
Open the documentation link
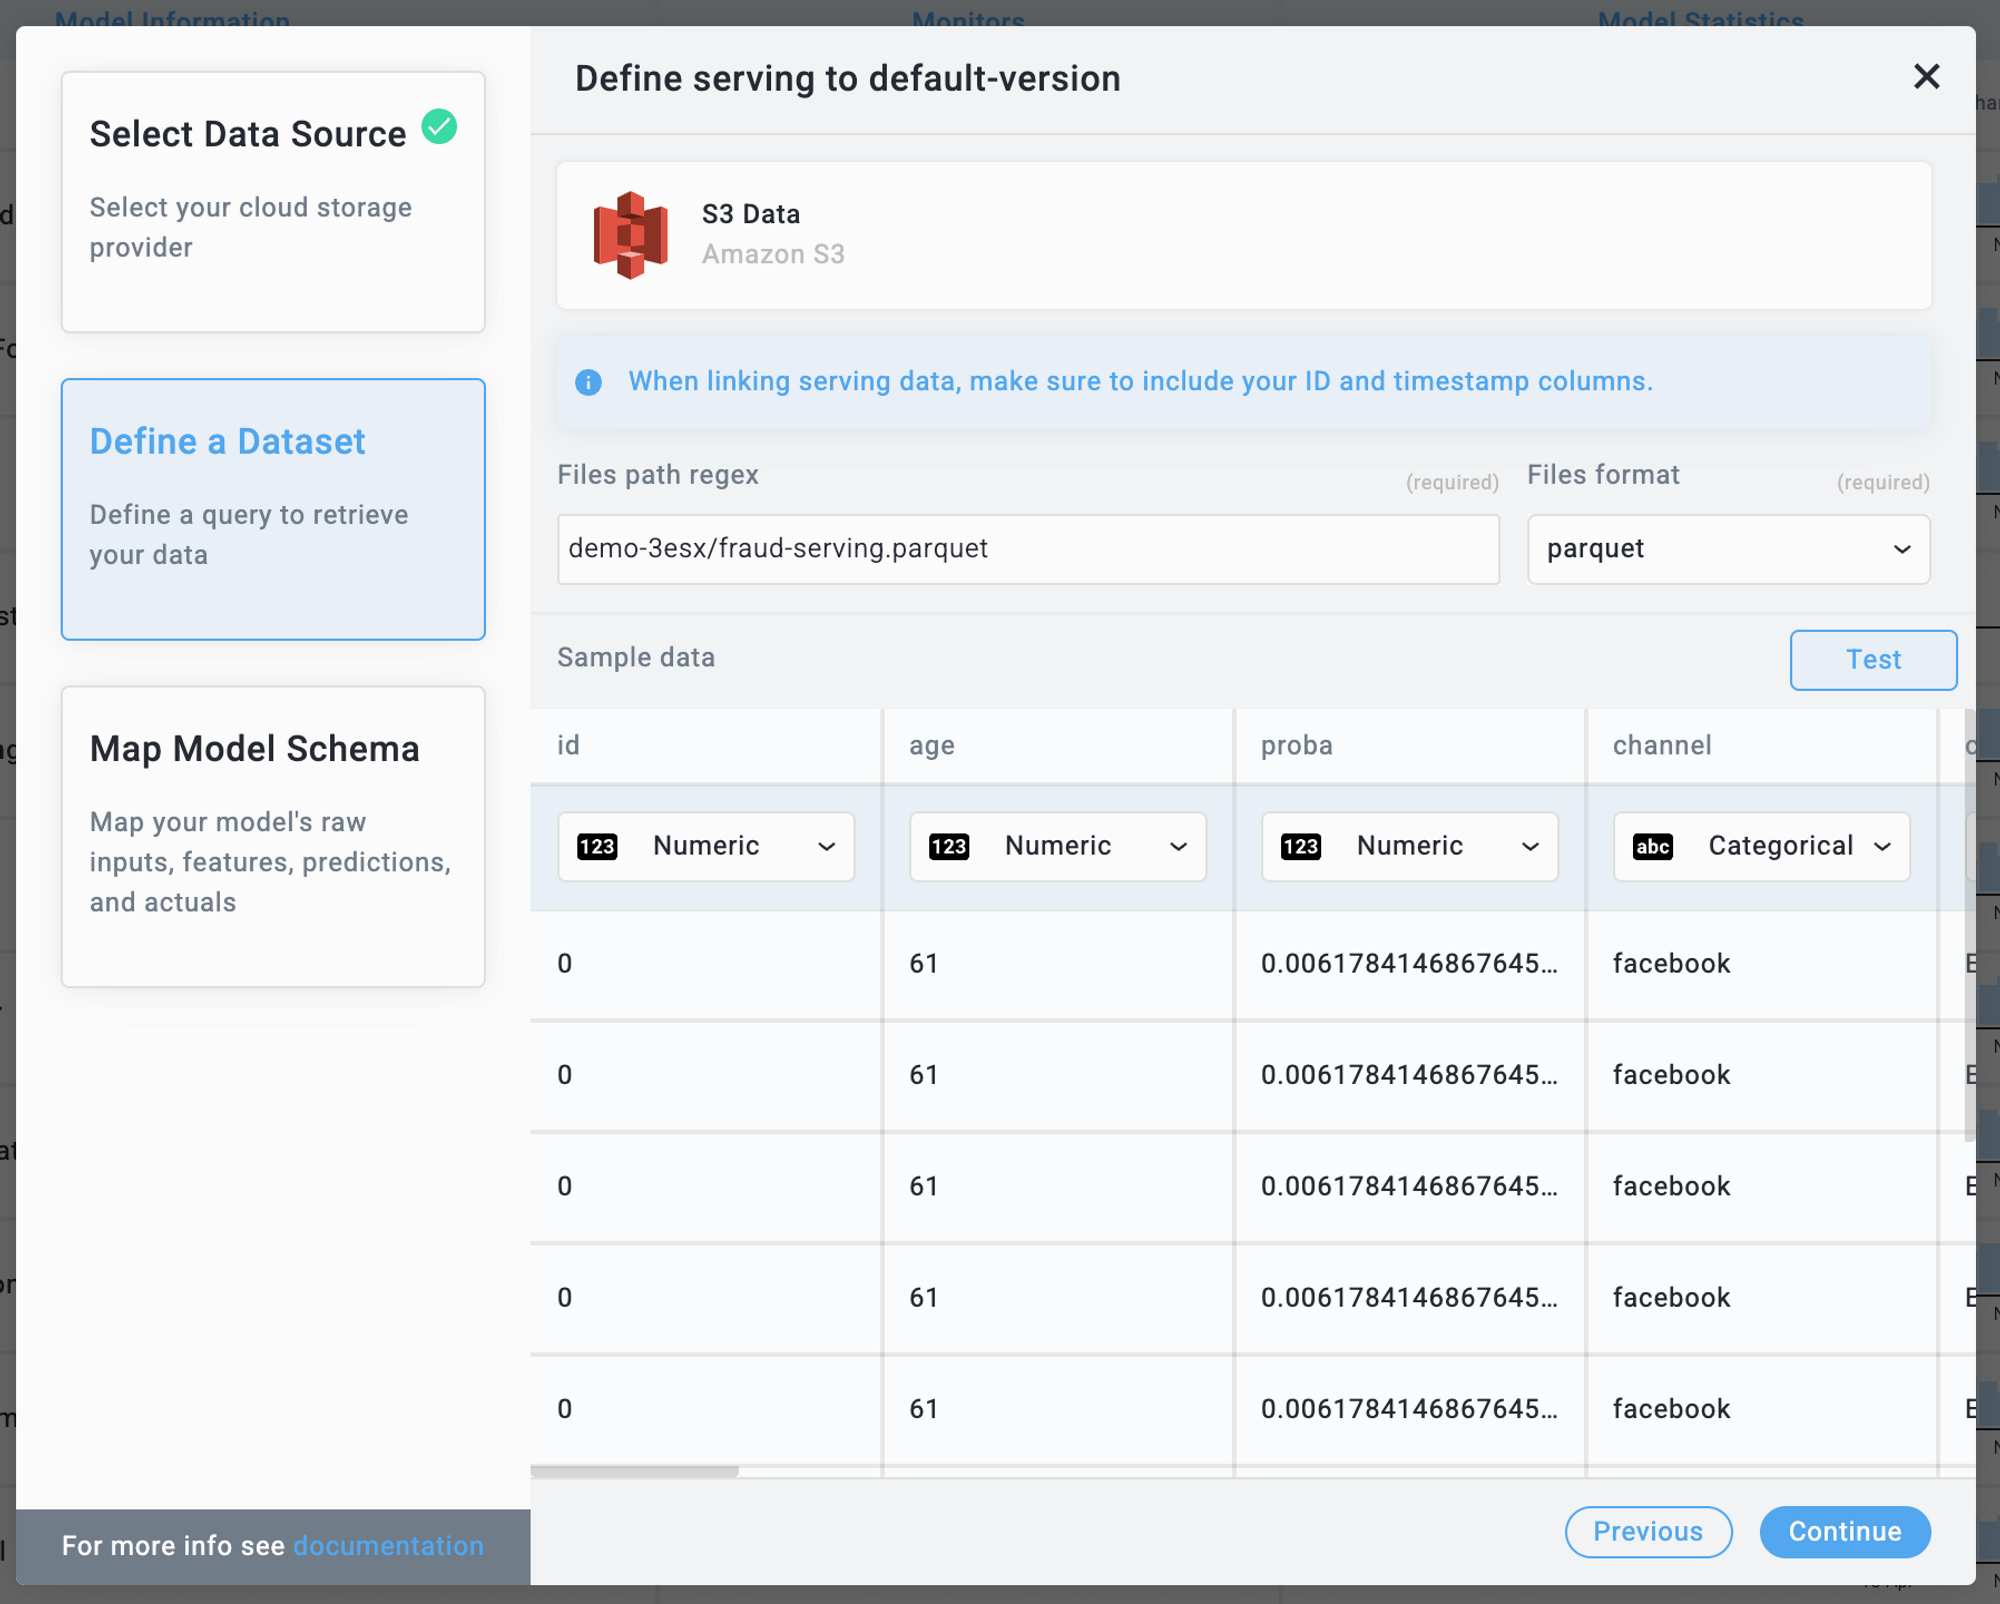click(x=388, y=1545)
